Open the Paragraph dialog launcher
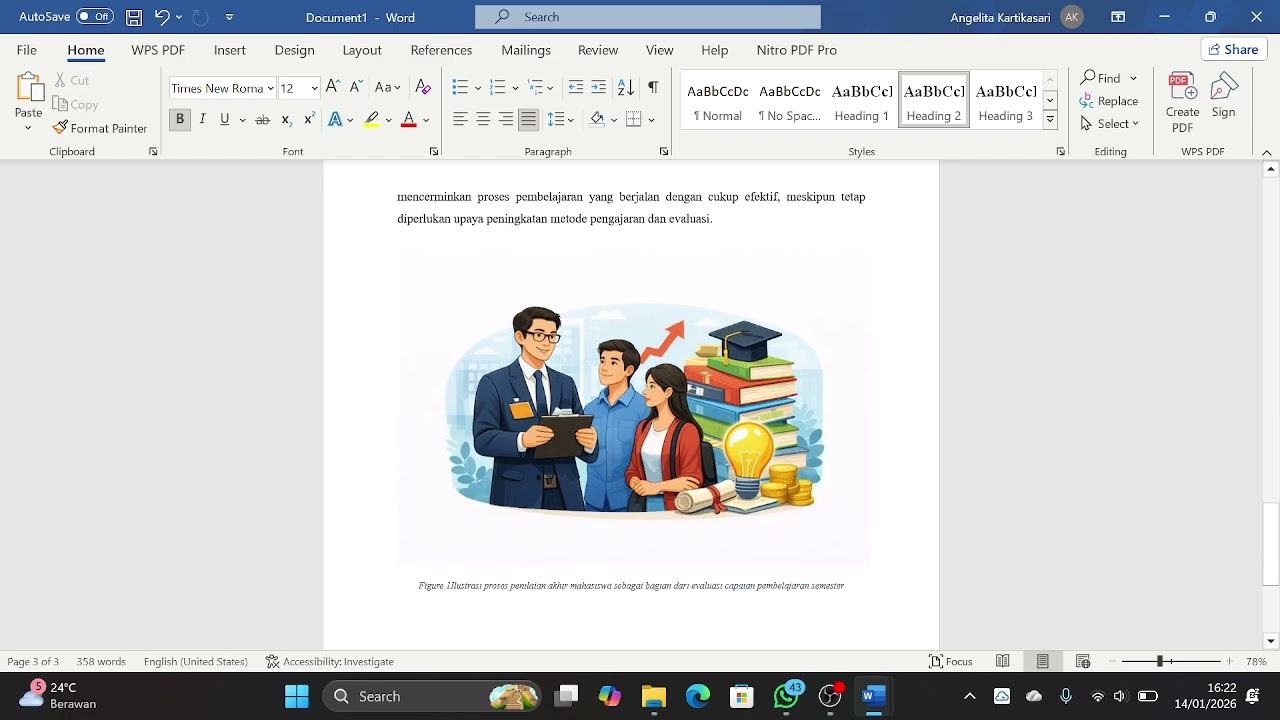Viewport: 1280px width, 720px height. click(664, 152)
